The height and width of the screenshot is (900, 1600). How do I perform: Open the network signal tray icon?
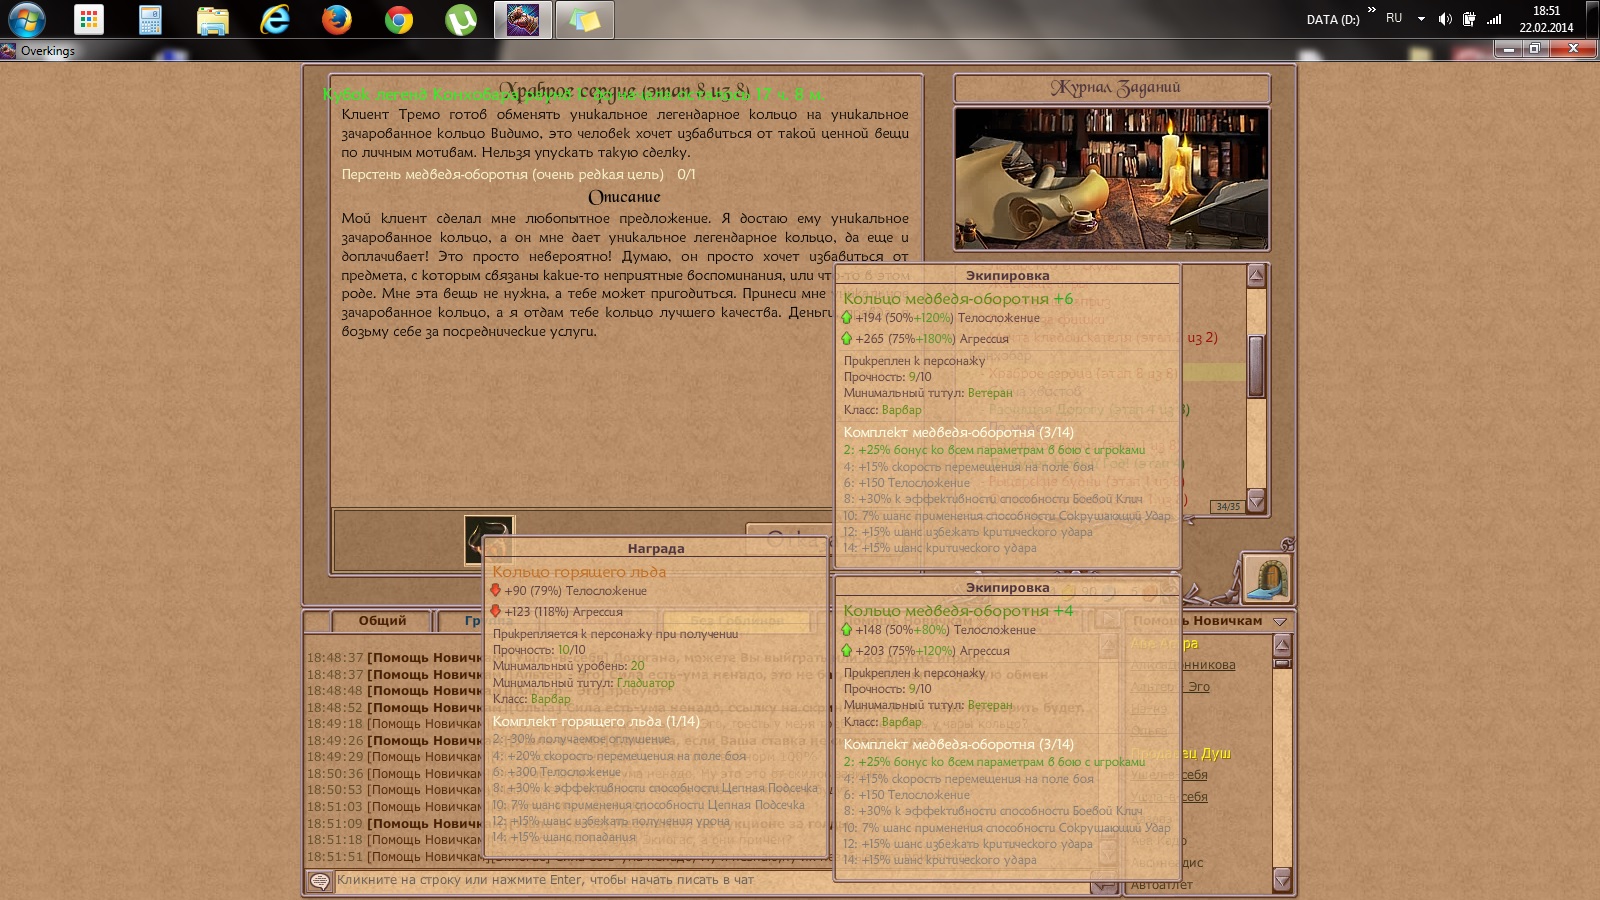(1494, 19)
